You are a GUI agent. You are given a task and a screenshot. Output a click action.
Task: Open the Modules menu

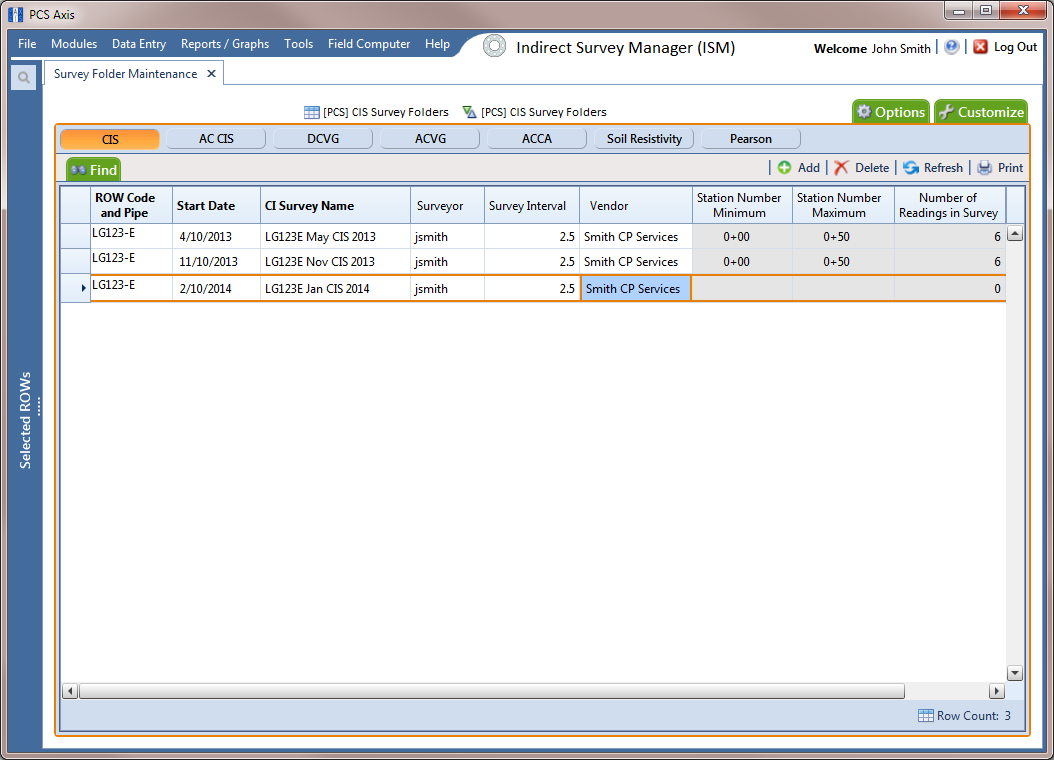(74, 44)
